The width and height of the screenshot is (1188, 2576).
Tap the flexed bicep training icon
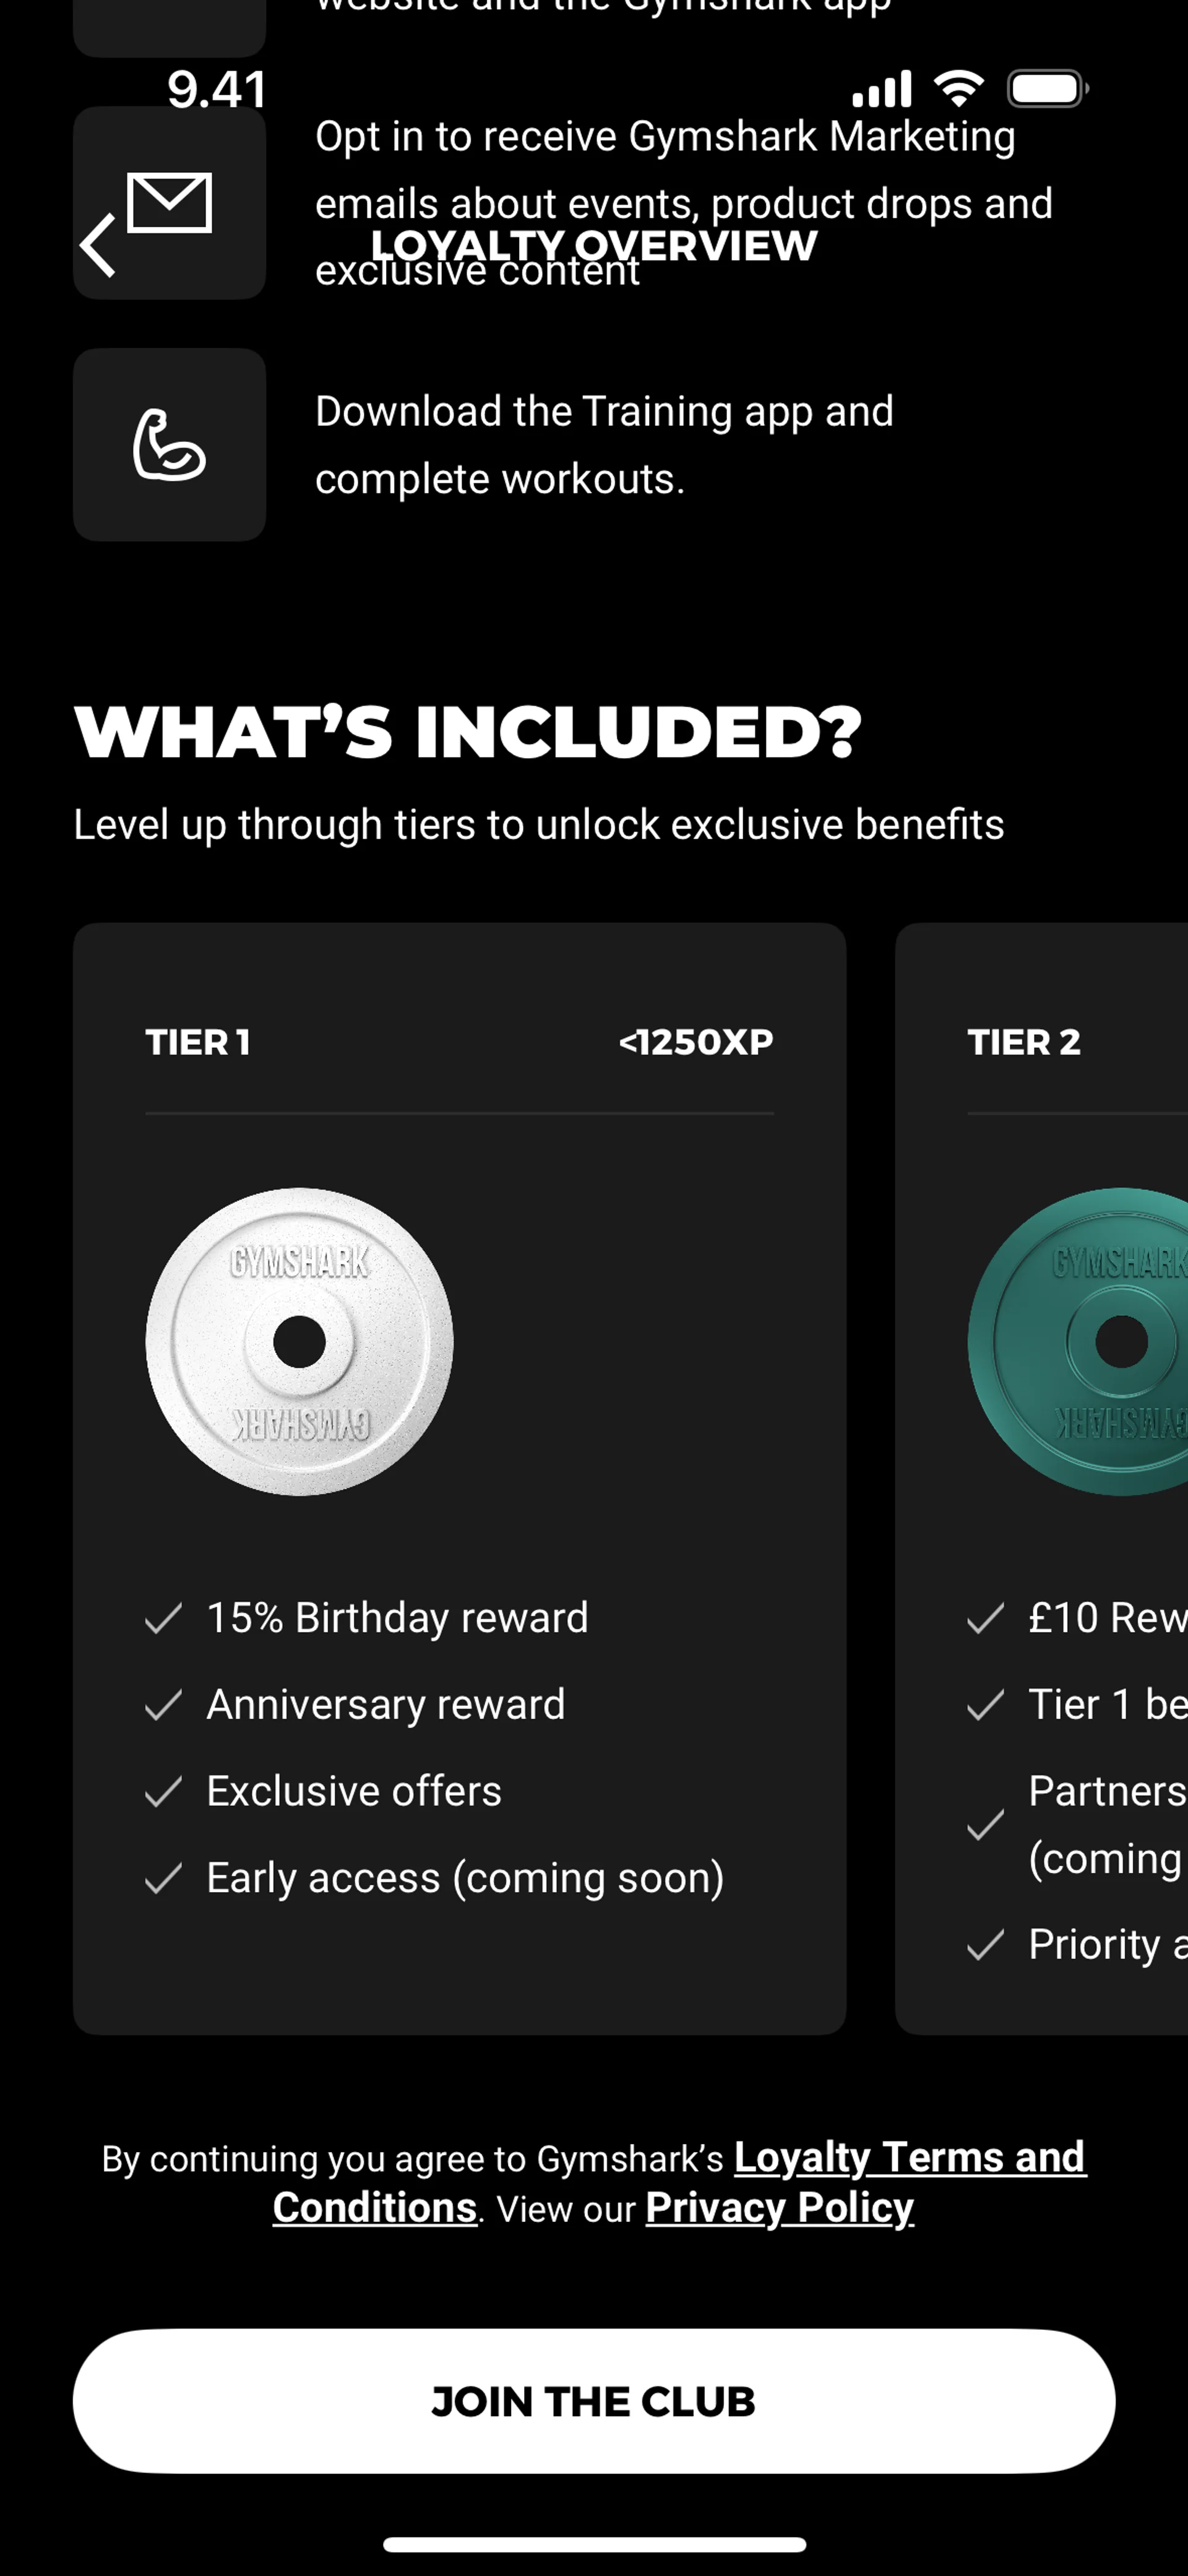click(x=169, y=445)
